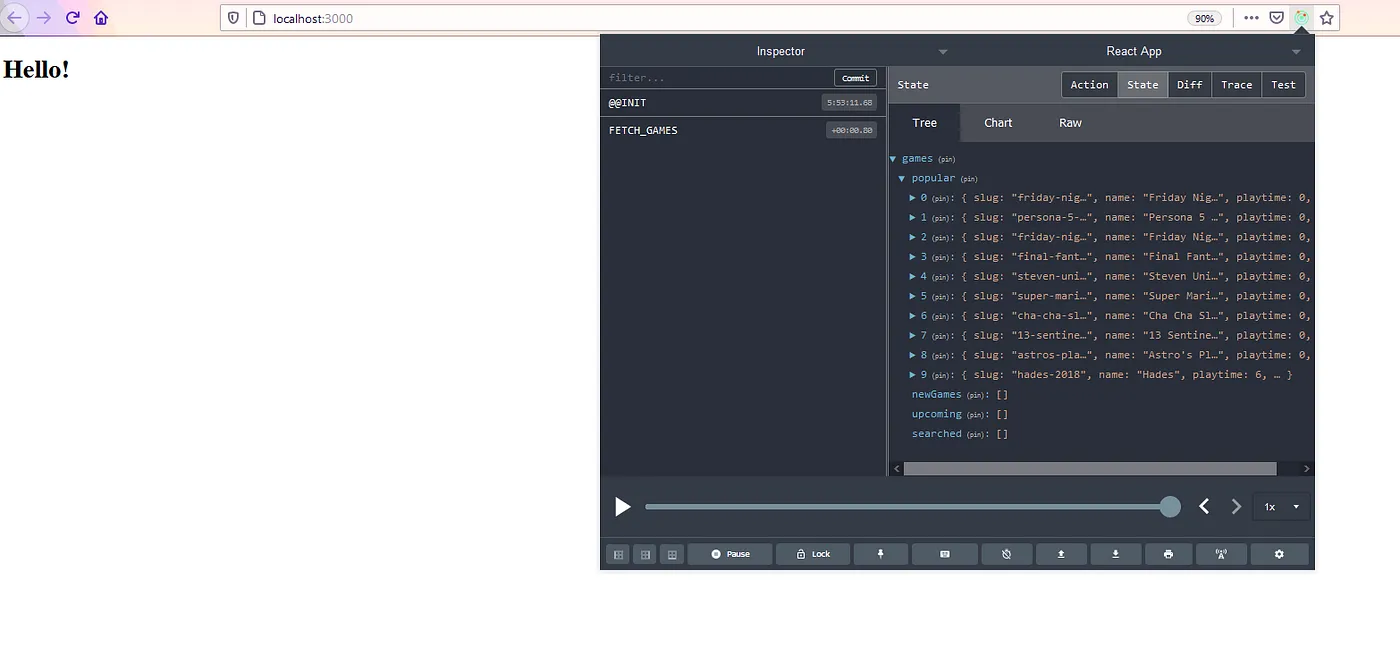Focus the filter input field
The height and width of the screenshot is (646, 1400).
point(718,78)
